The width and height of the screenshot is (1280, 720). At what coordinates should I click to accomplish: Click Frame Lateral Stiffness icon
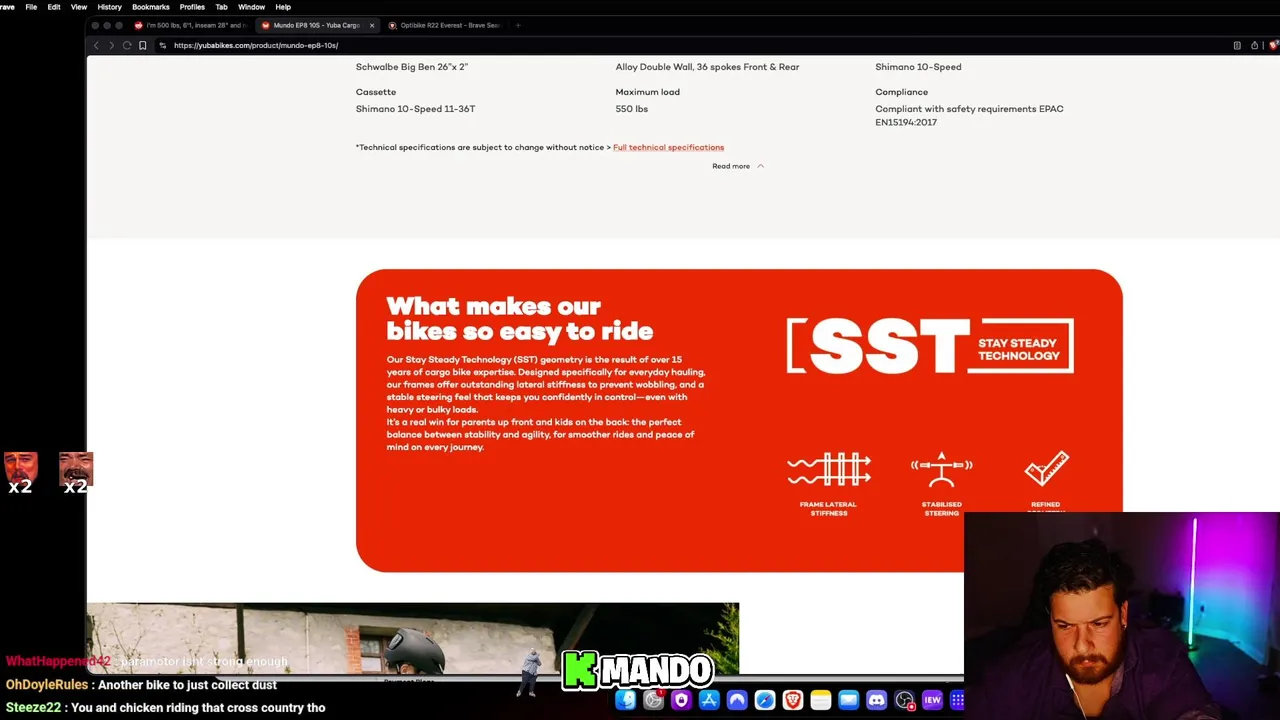click(828, 469)
